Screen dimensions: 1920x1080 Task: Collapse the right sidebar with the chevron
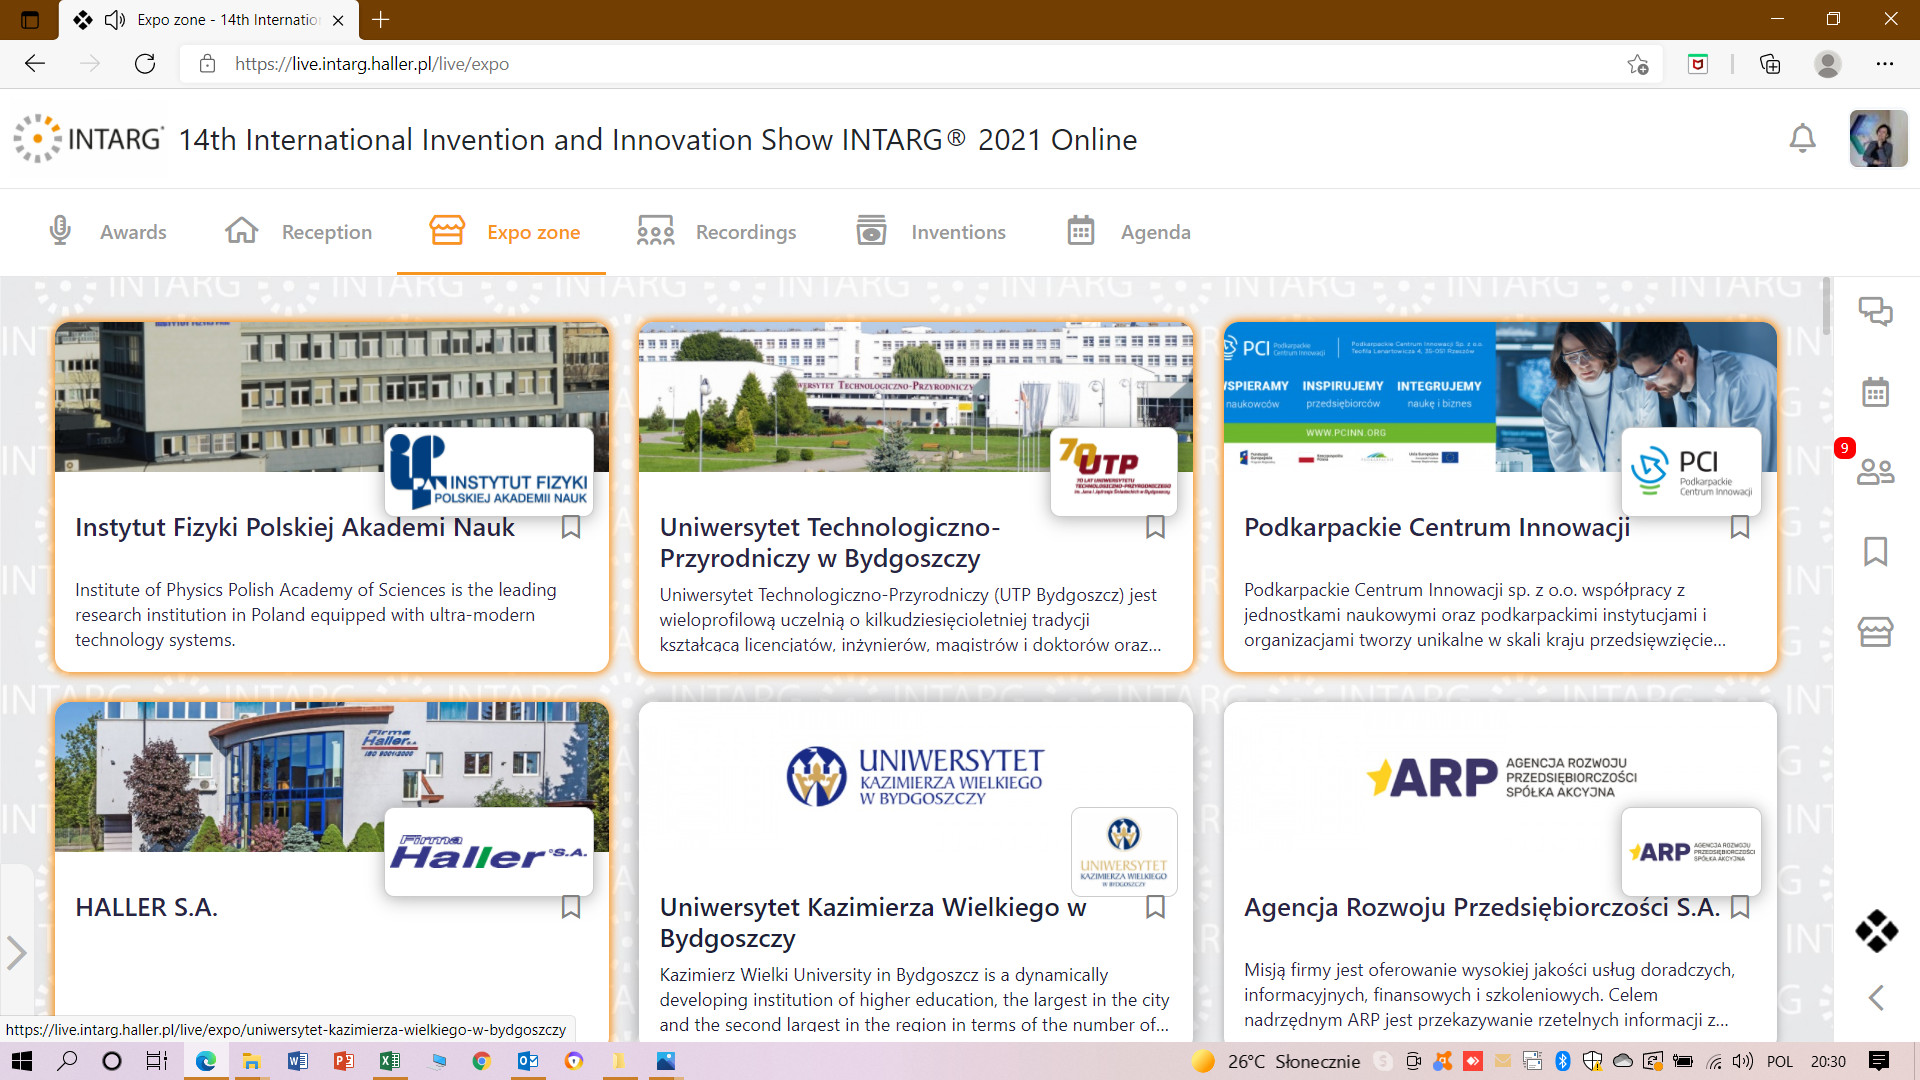[1876, 997]
